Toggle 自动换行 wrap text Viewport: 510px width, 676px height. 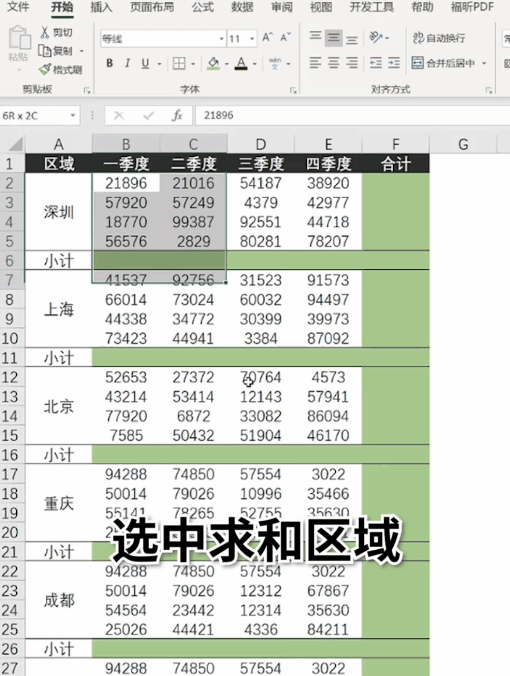pos(439,38)
